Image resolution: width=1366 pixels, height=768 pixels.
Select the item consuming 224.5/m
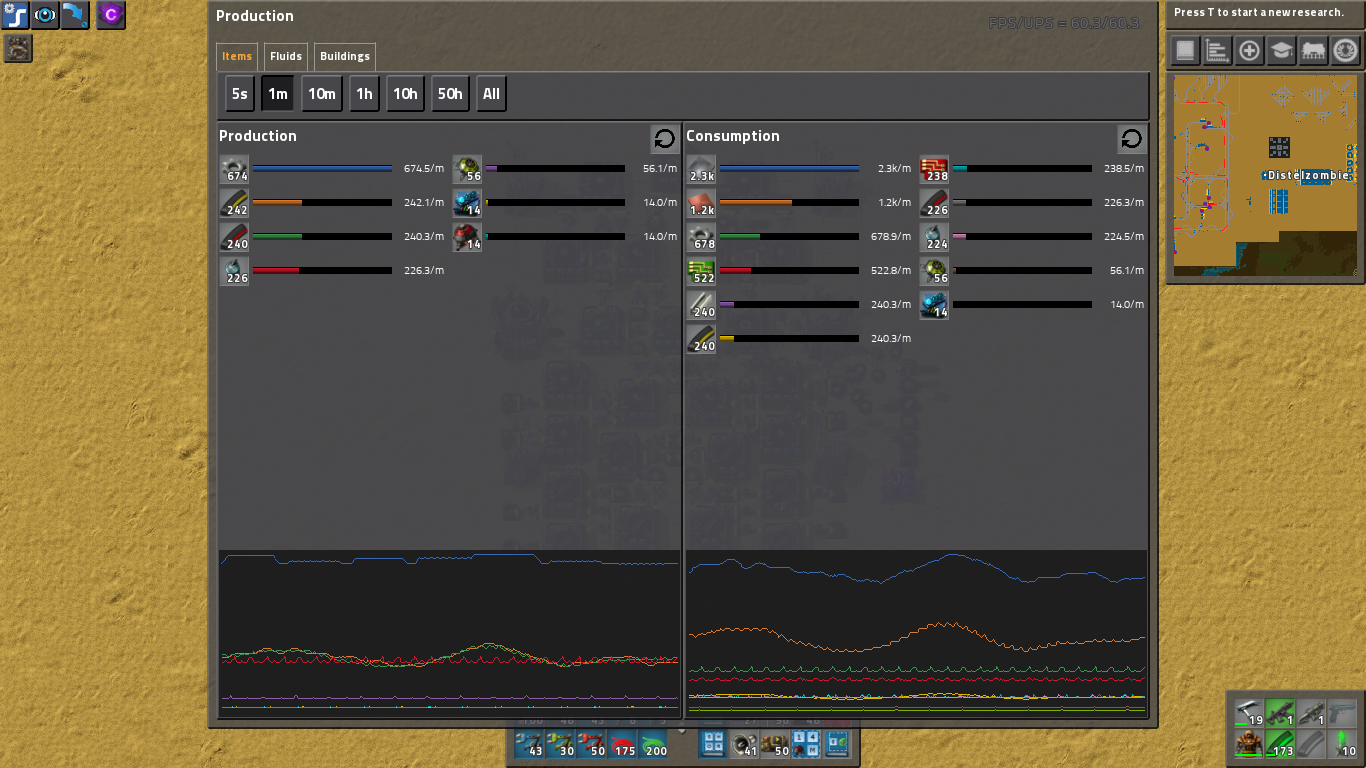click(x=935, y=237)
